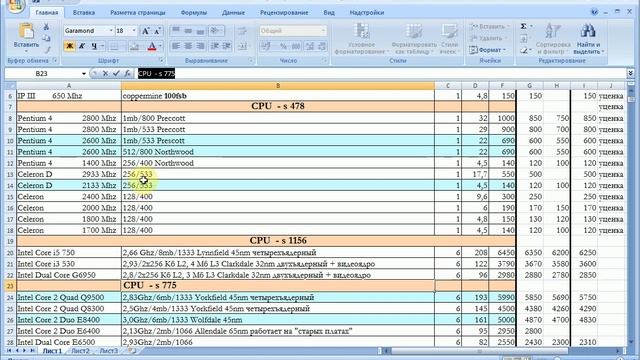Open the Общий number format dropdown
The height and width of the screenshot is (360, 640).
pos(323,31)
